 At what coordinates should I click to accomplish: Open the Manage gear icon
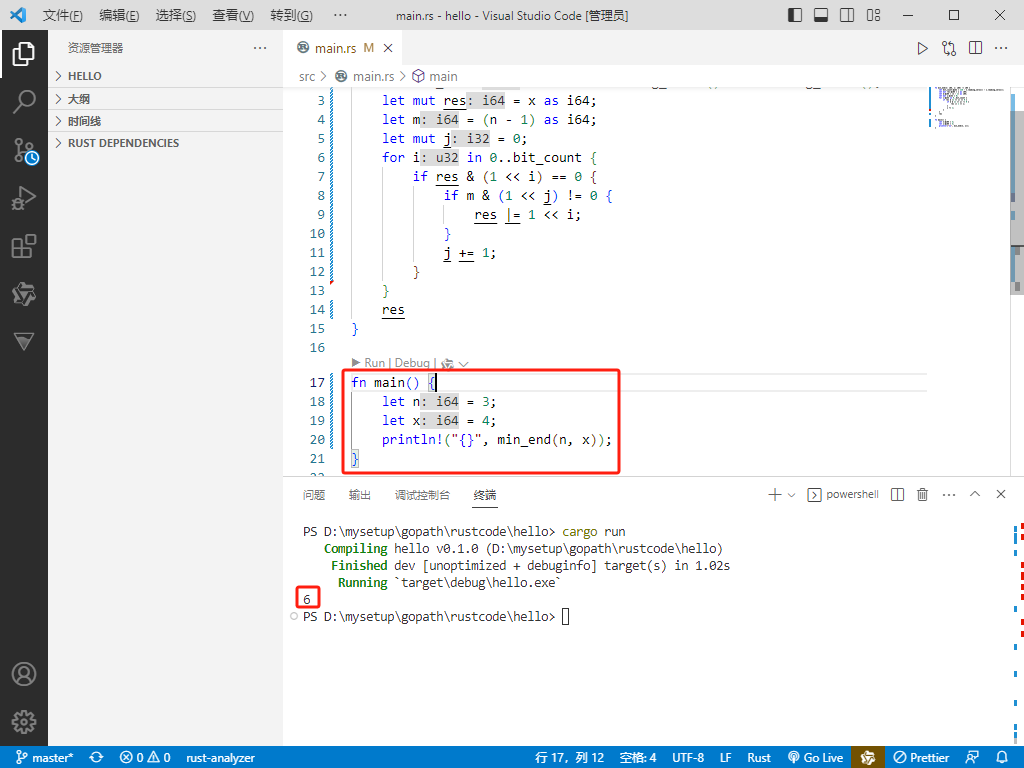pyautogui.click(x=24, y=722)
